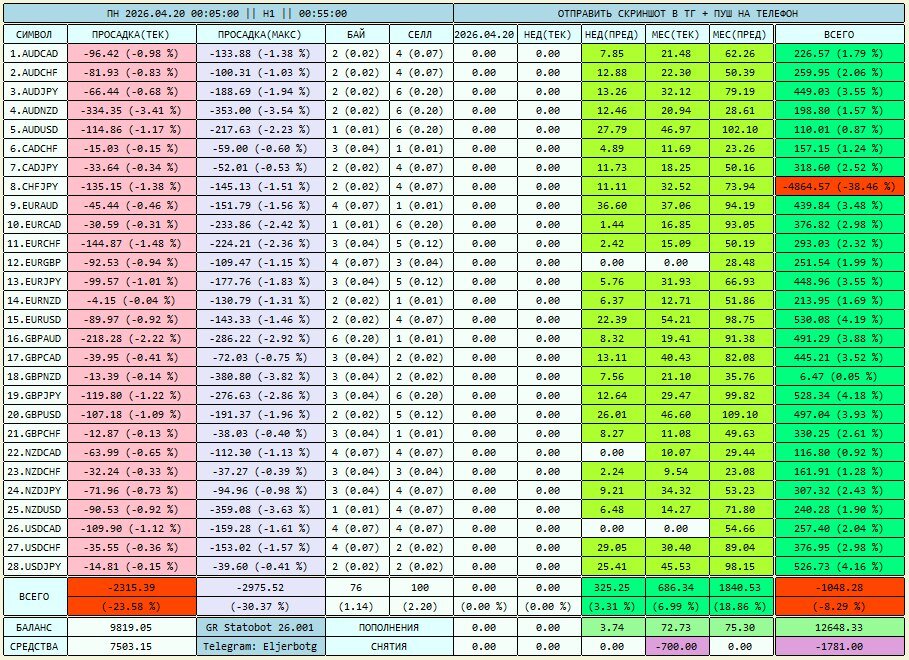The image size is (909, 660).
Task: Select the 21.GBPCHF symbol cell
Action: pos(34,433)
